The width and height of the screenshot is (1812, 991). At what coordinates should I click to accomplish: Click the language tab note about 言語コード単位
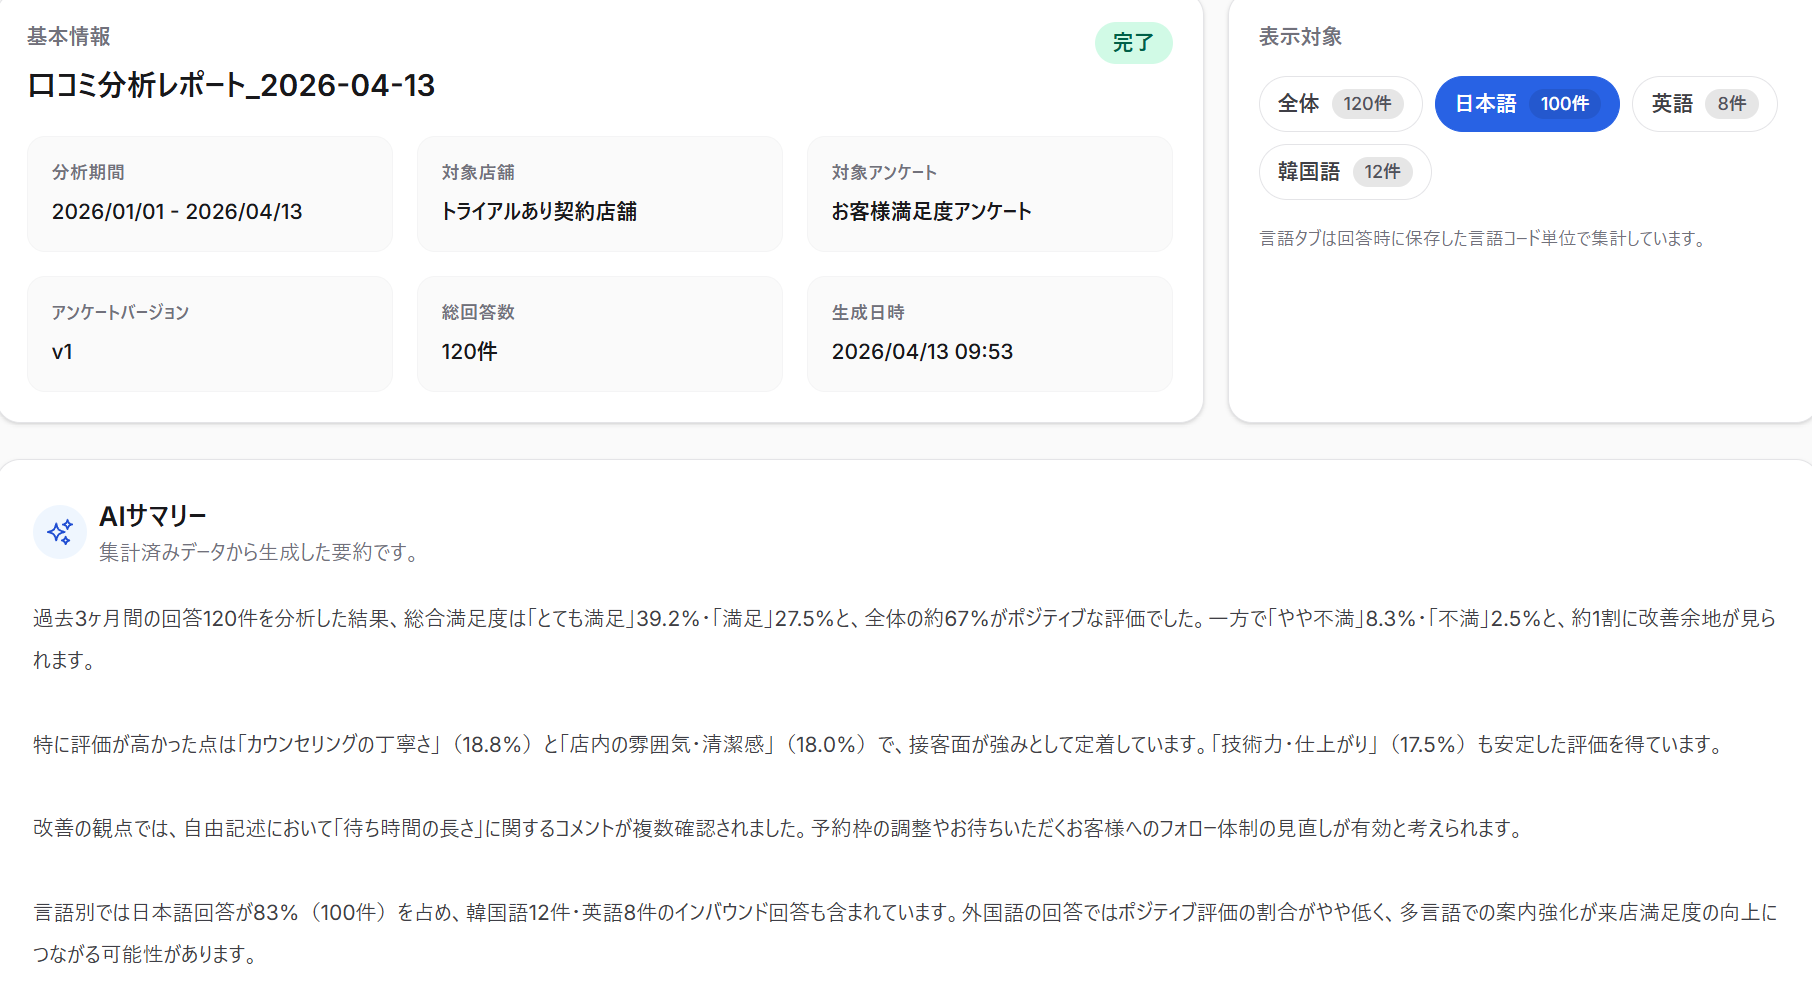[x=1484, y=238]
